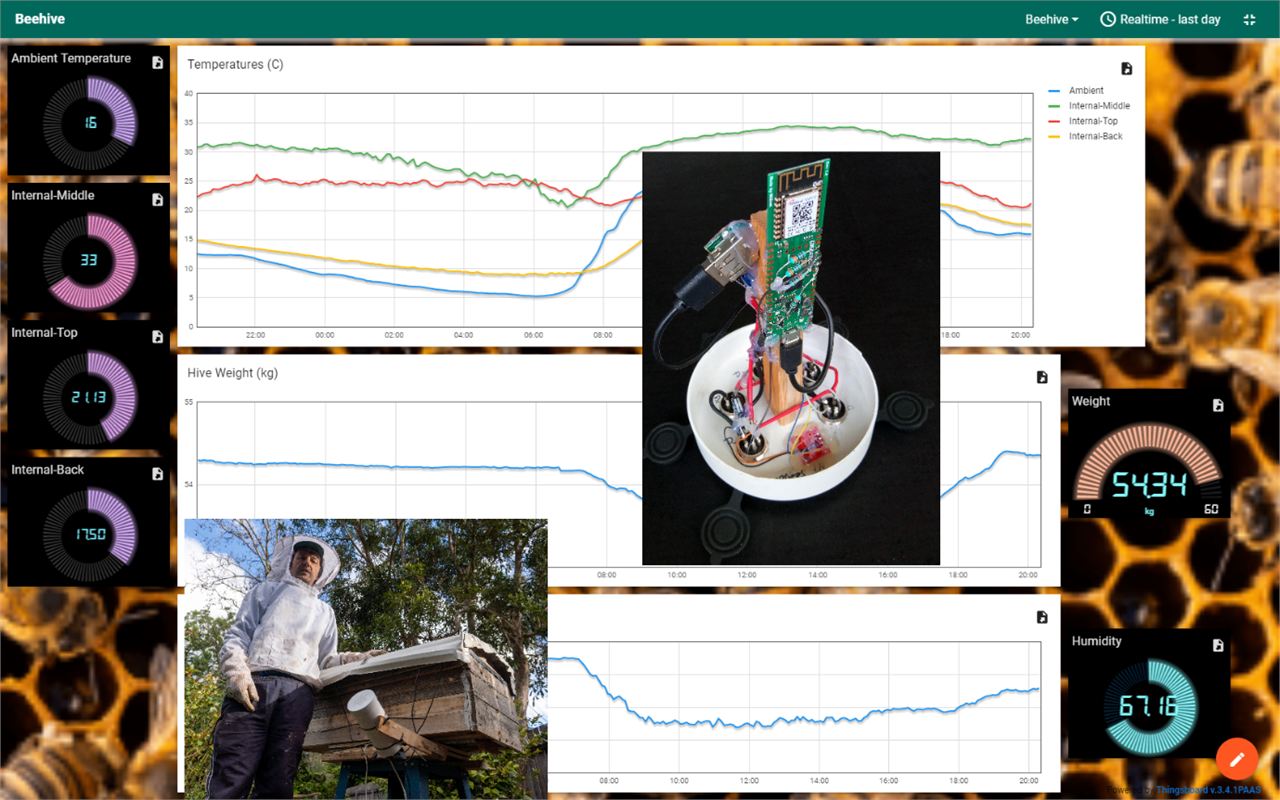Export the Temperatures (C) chart data
The height and width of the screenshot is (800, 1280).
[x=1127, y=69]
